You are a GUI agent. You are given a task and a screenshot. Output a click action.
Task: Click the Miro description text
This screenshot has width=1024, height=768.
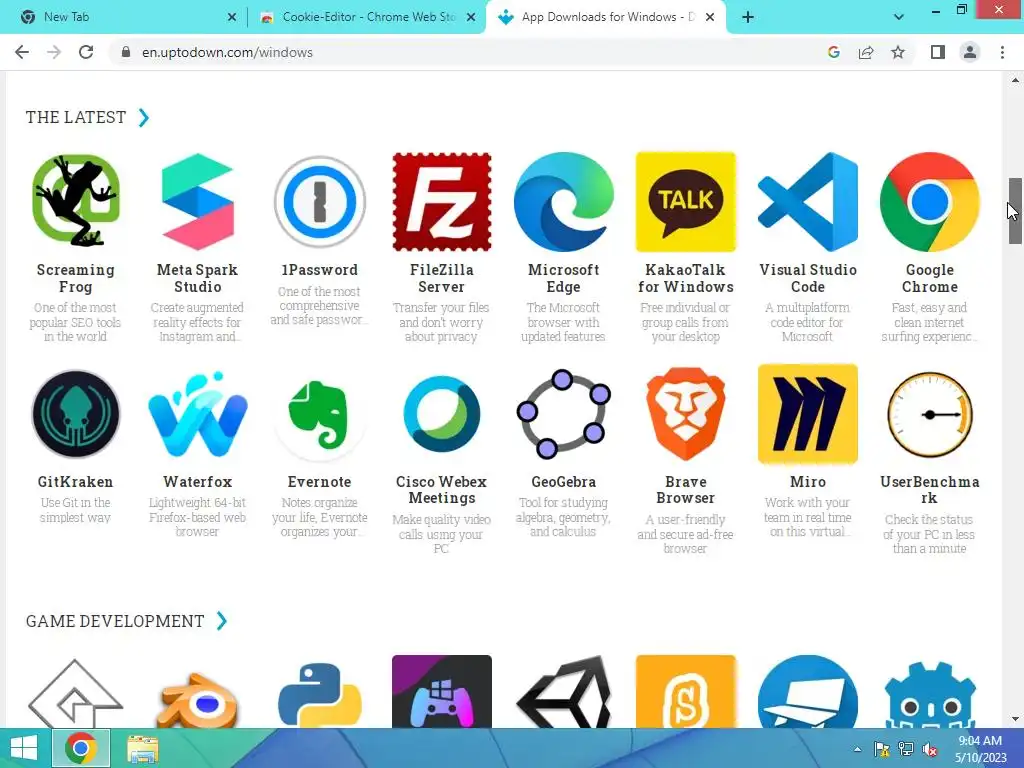point(808,517)
